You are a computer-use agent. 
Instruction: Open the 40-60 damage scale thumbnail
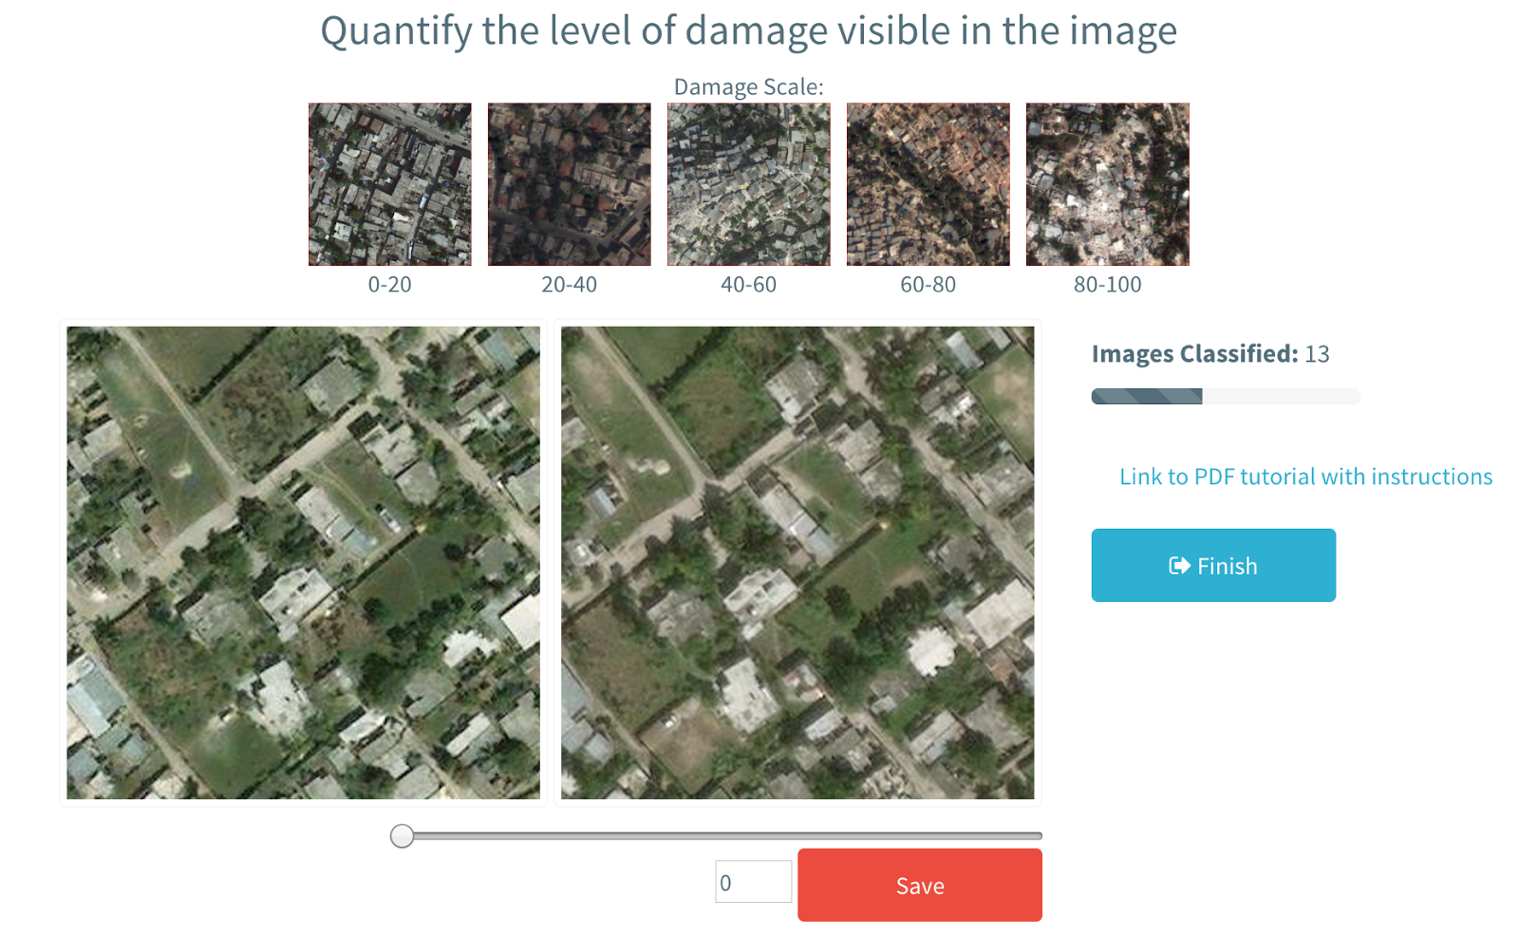(x=748, y=184)
